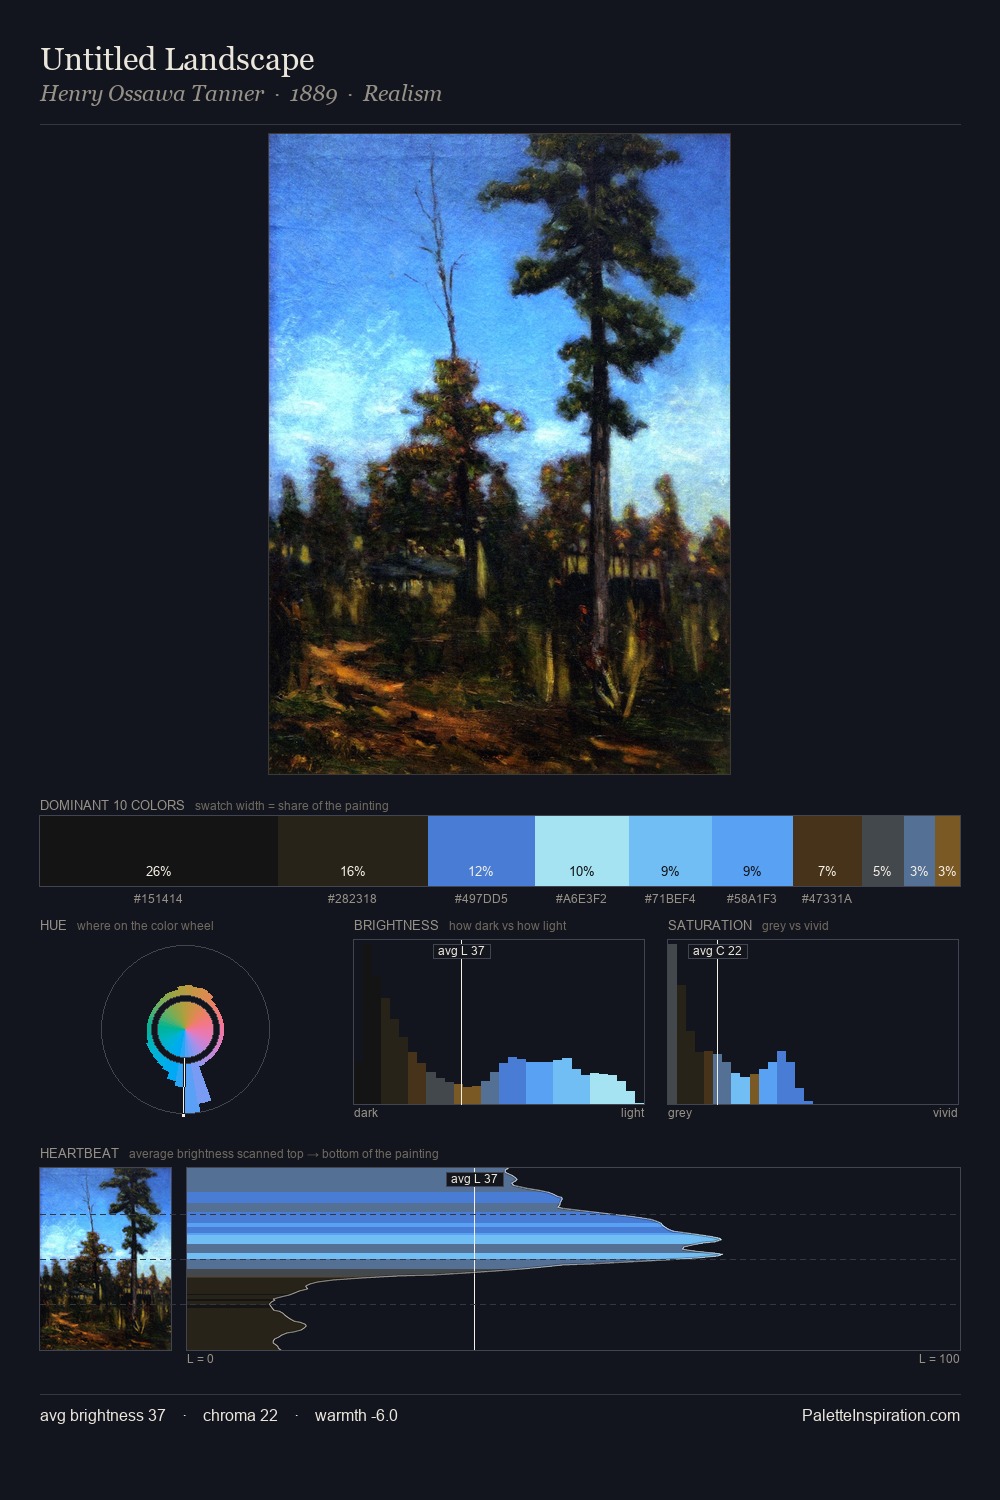Image resolution: width=1000 pixels, height=1500 pixels.
Task: Select the 12% blue #497DD5 swatch
Action: click(481, 851)
